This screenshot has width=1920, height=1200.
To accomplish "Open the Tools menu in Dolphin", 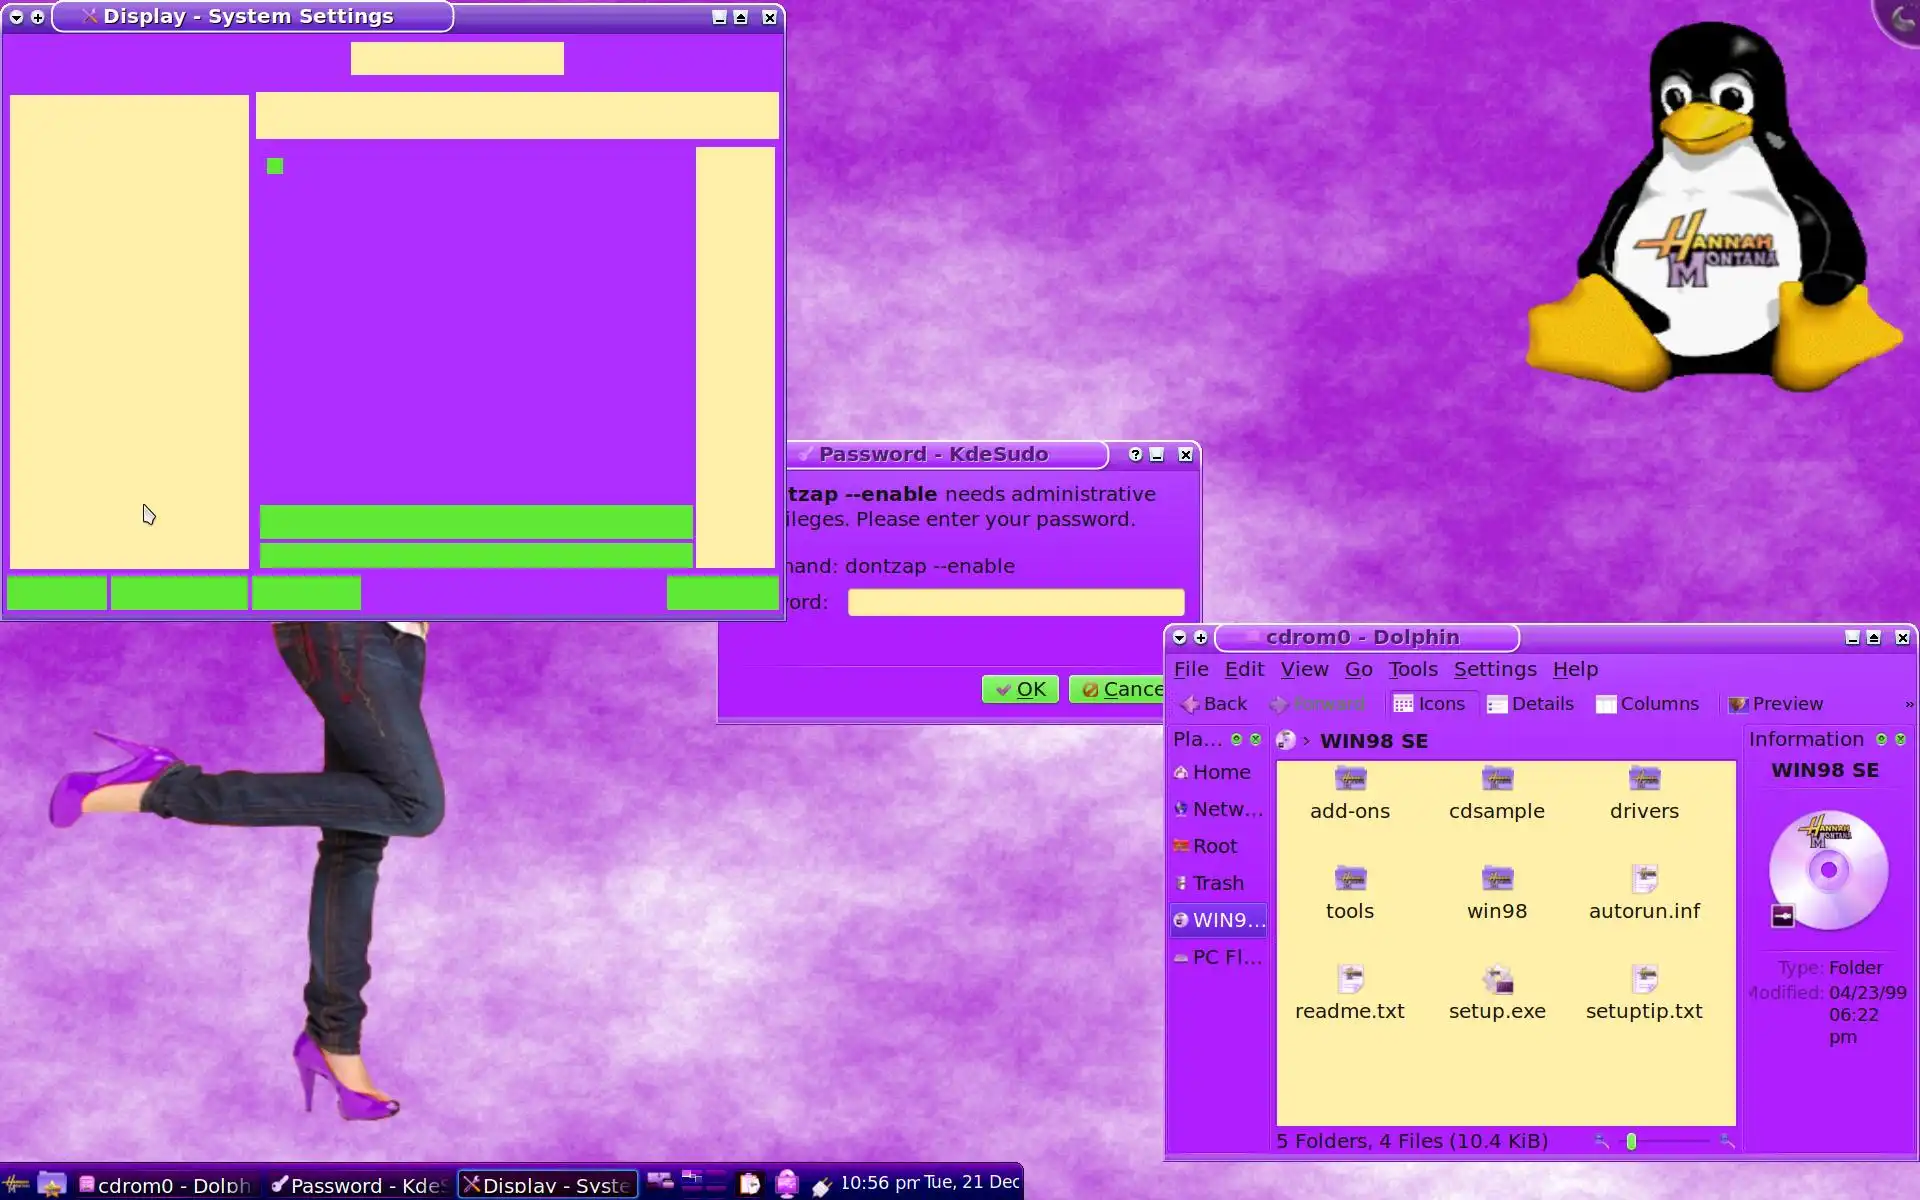I will pos(1412,669).
